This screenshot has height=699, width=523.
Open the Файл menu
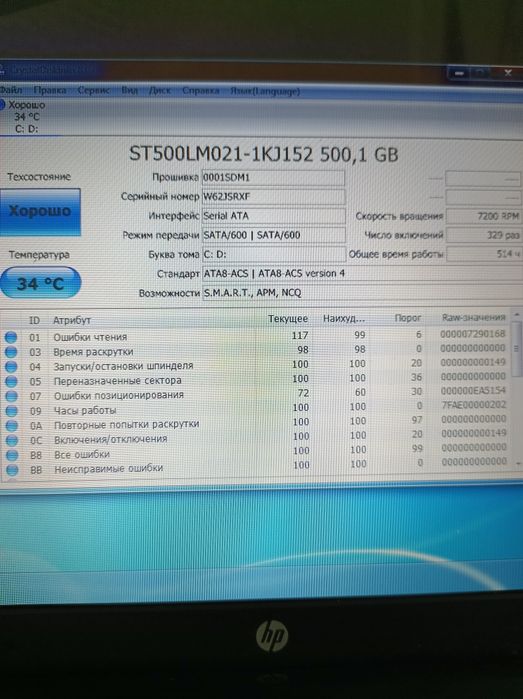point(11,90)
